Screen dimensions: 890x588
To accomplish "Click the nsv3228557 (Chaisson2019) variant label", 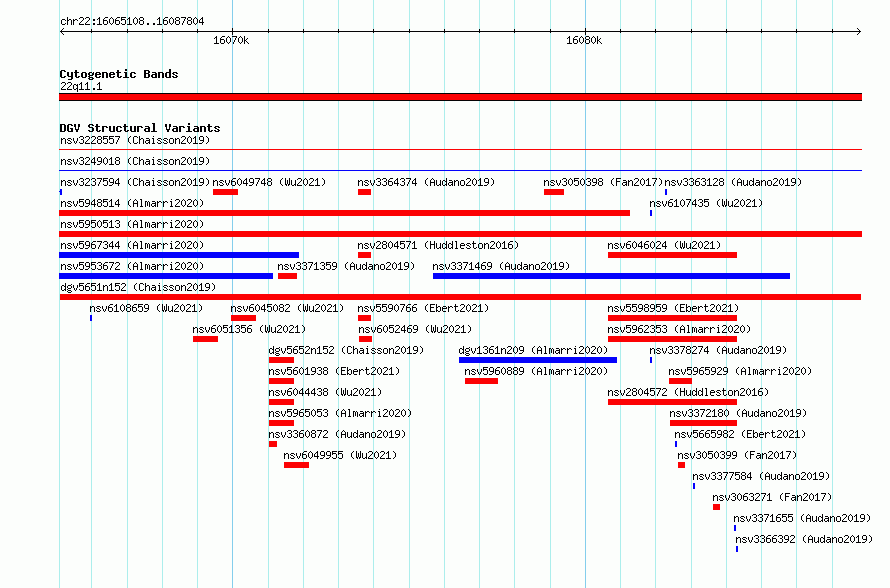I will (135, 140).
